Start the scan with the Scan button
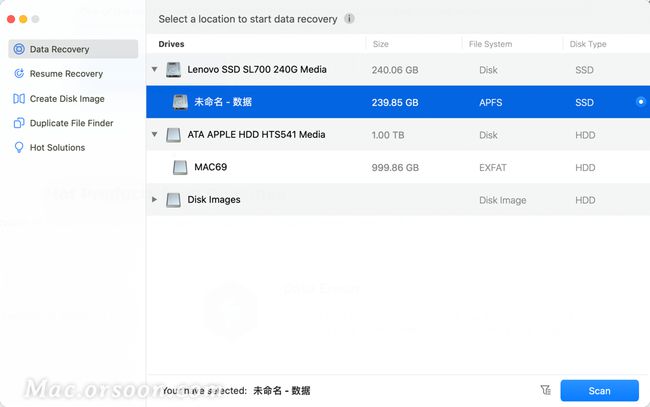 [599, 390]
